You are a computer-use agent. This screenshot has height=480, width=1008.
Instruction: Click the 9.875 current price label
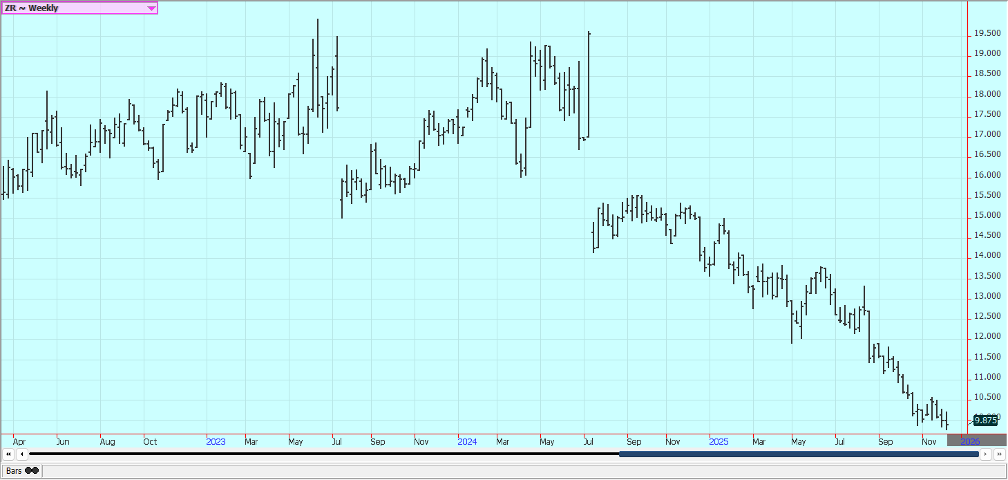[985, 420]
